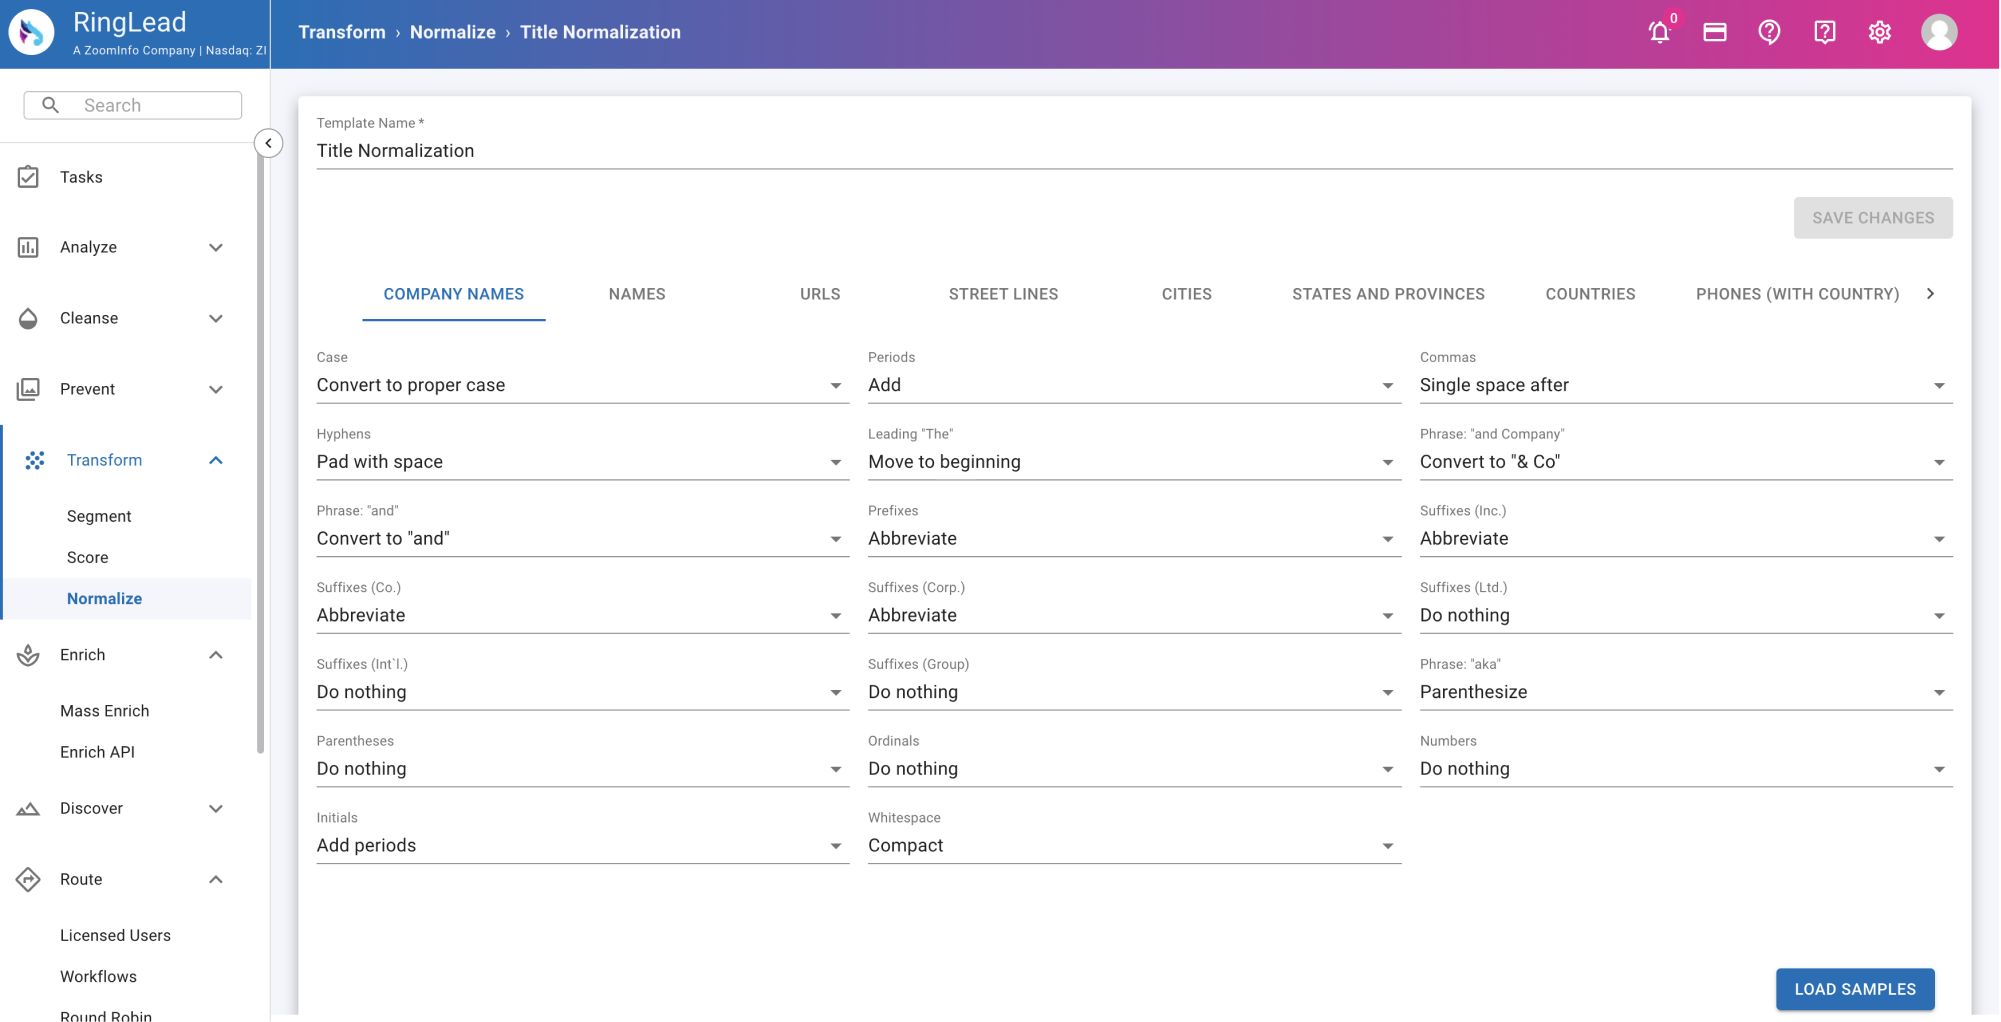
Task: Click the Template Name input field
Action: click(x=700, y=150)
